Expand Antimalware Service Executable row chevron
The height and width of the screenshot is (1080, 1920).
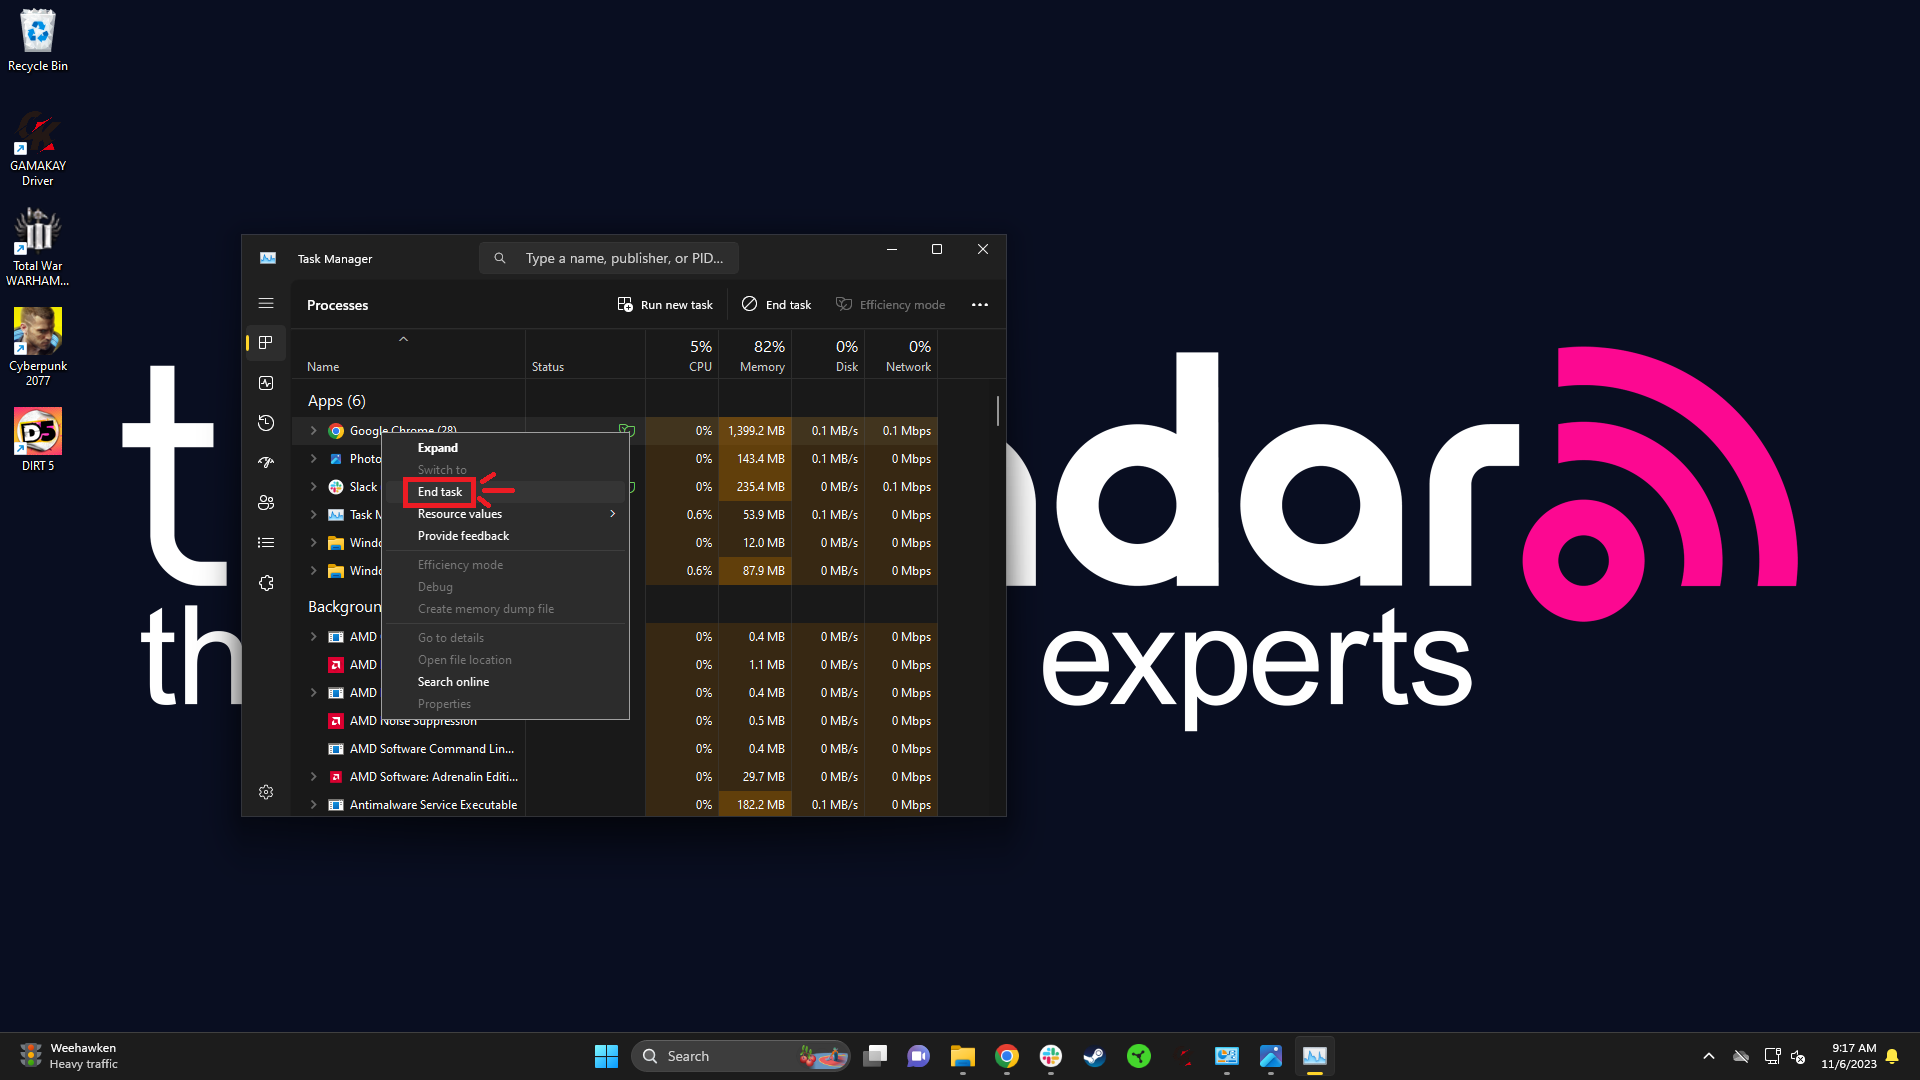click(x=313, y=805)
